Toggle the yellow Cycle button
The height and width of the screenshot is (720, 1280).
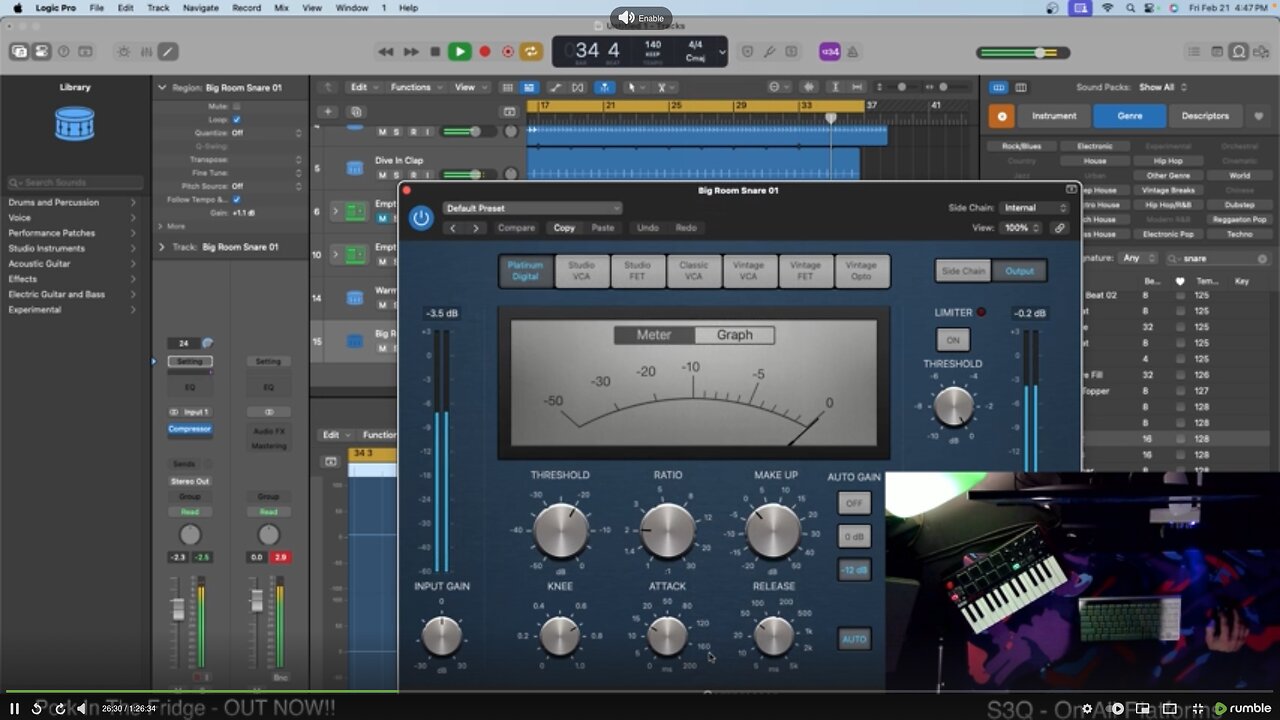[x=531, y=51]
